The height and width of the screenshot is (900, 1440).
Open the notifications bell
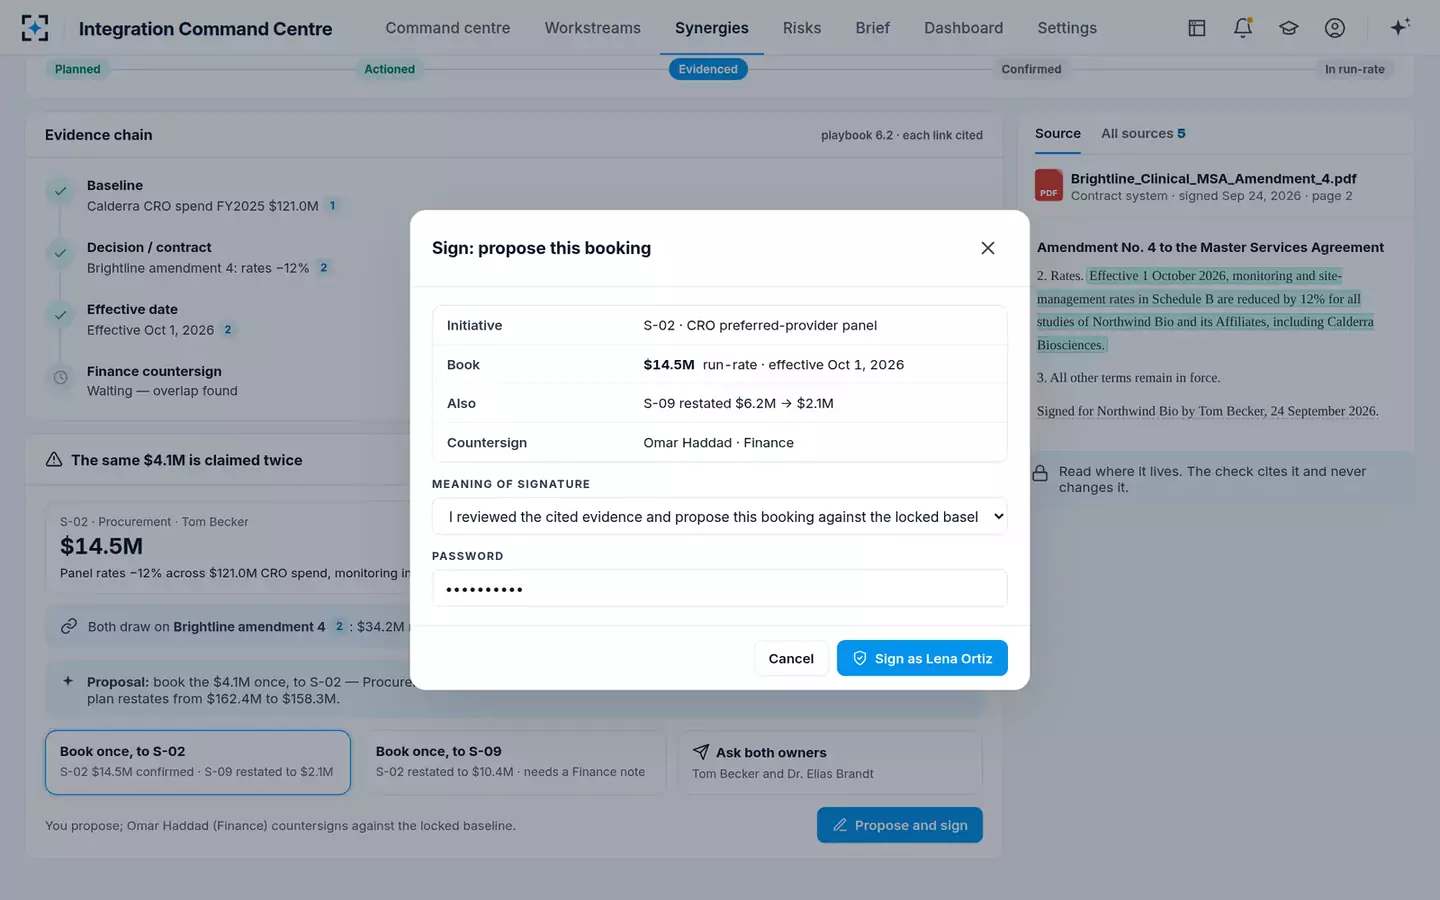pos(1243,28)
